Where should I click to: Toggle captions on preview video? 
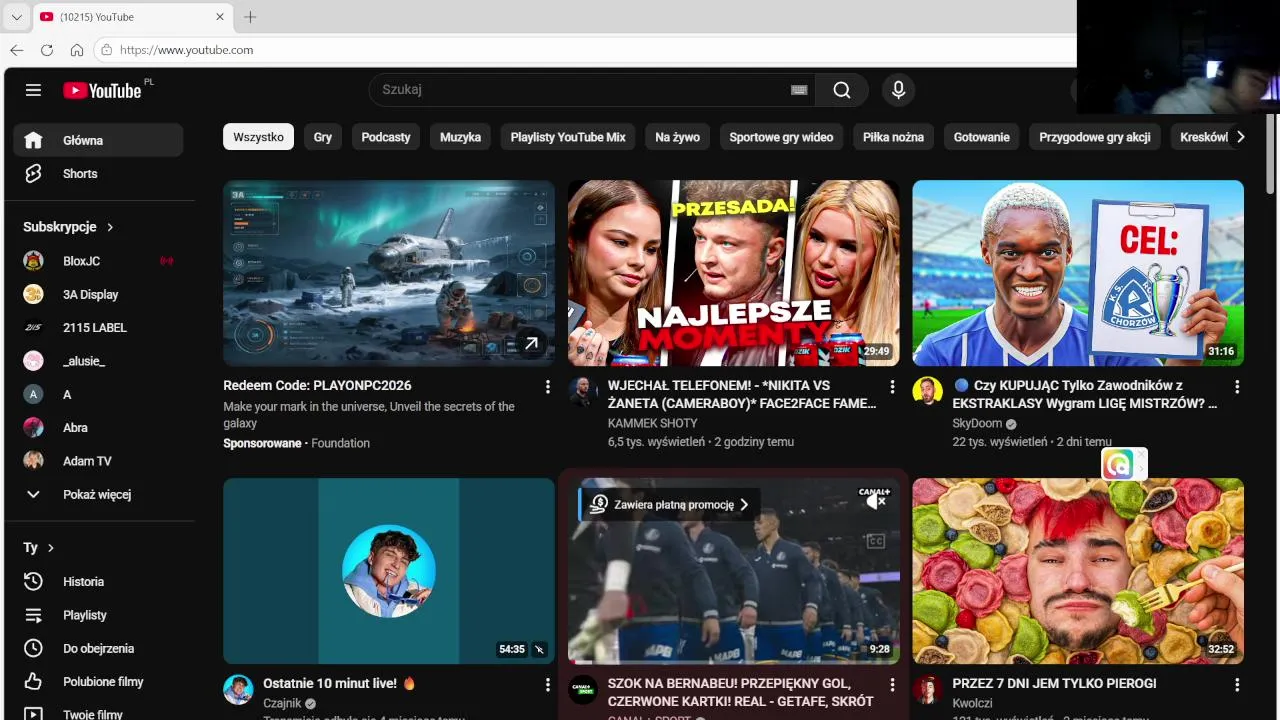pyautogui.click(x=876, y=541)
